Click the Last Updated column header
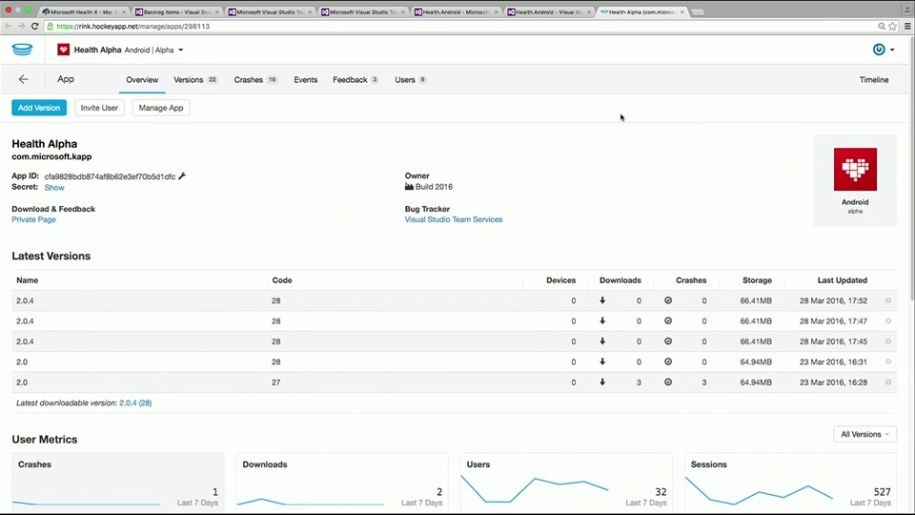This screenshot has height=515, width=915. [x=842, y=281]
